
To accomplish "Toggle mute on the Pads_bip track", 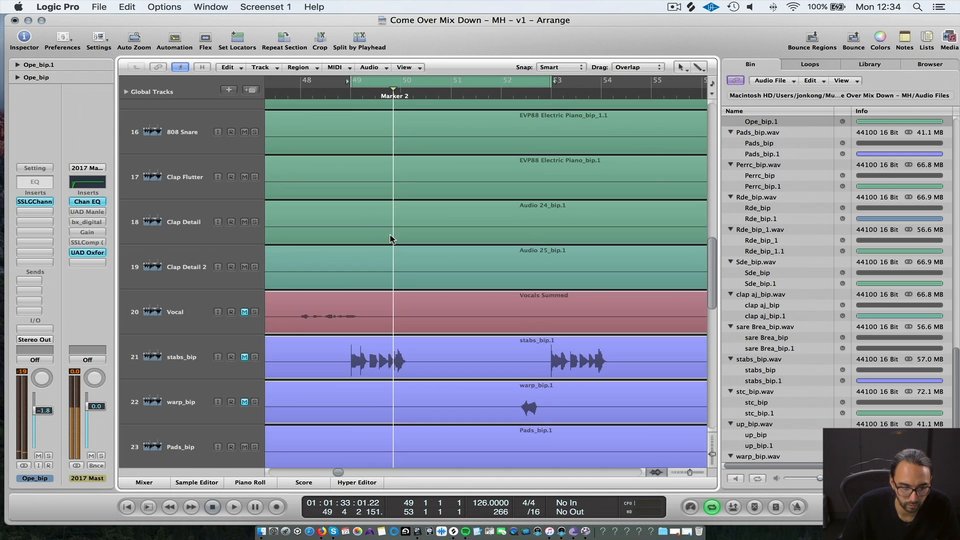I will point(244,447).
